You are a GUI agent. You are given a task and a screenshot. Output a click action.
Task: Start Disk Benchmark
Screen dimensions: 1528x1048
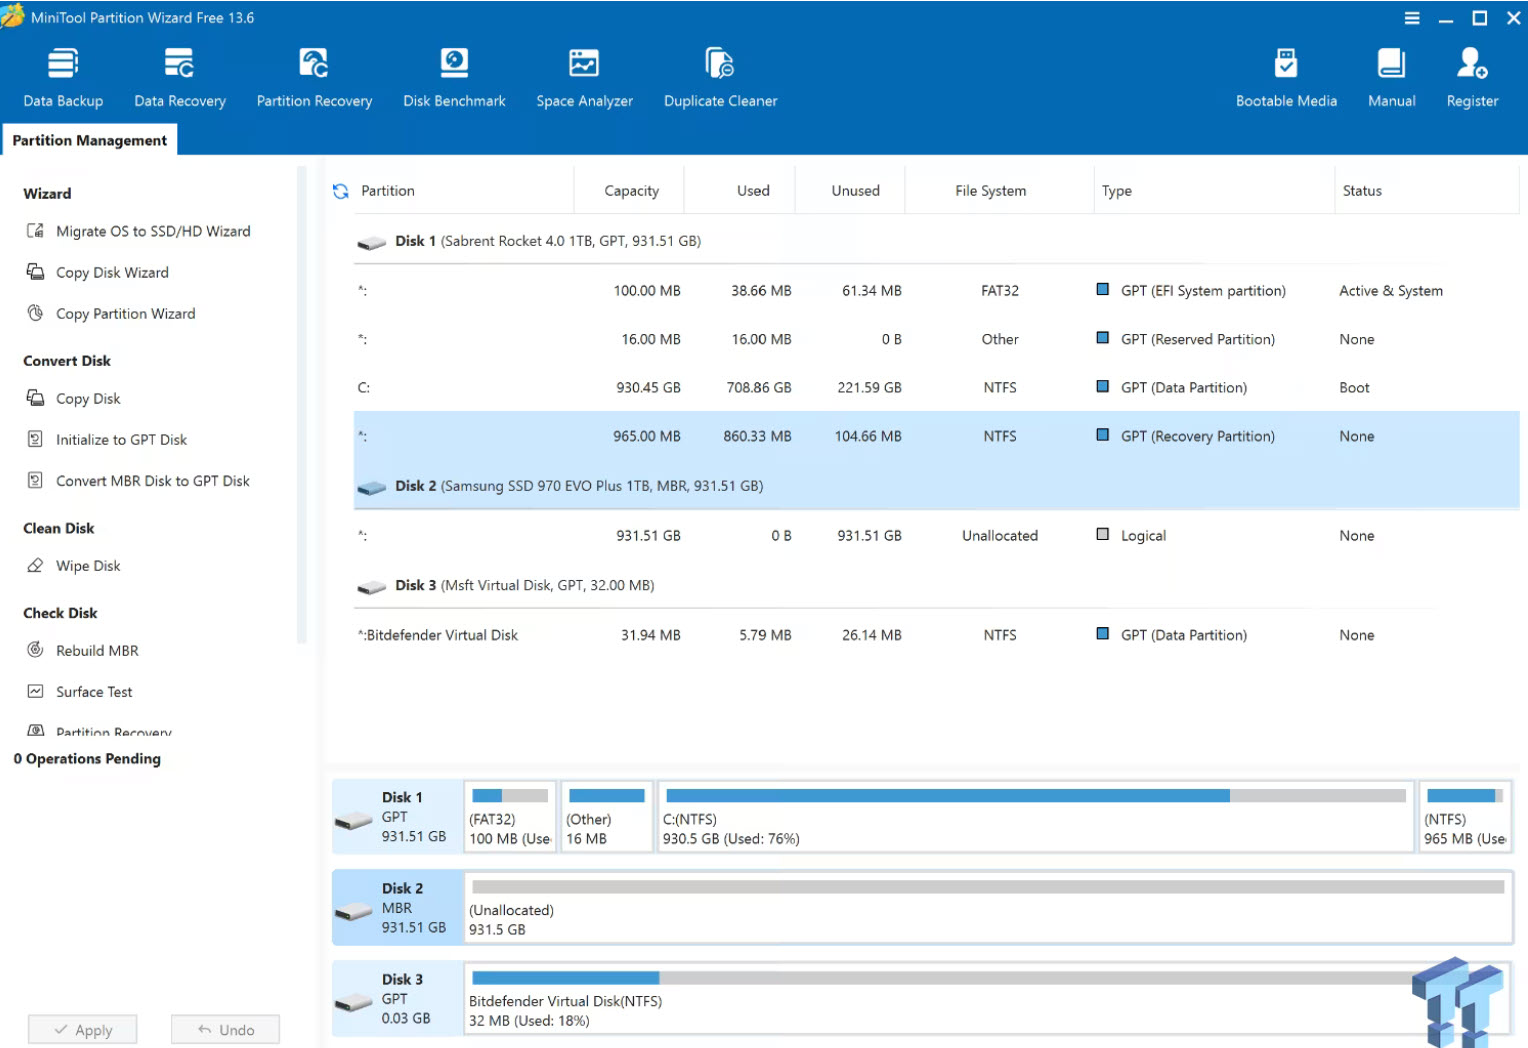click(x=454, y=77)
